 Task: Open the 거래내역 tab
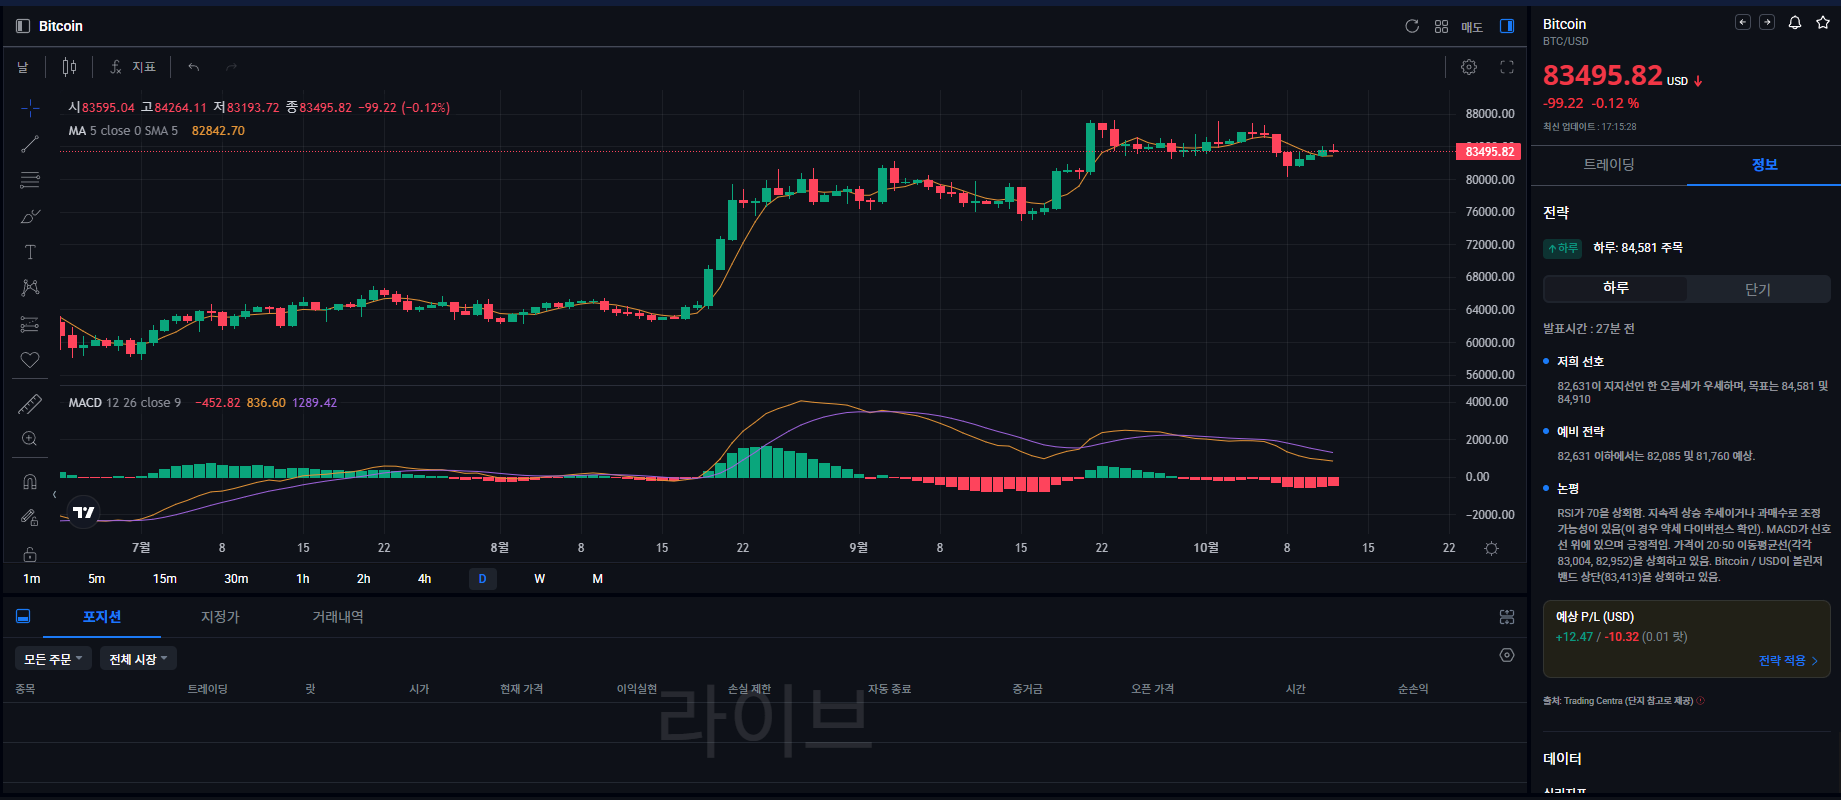[338, 617]
